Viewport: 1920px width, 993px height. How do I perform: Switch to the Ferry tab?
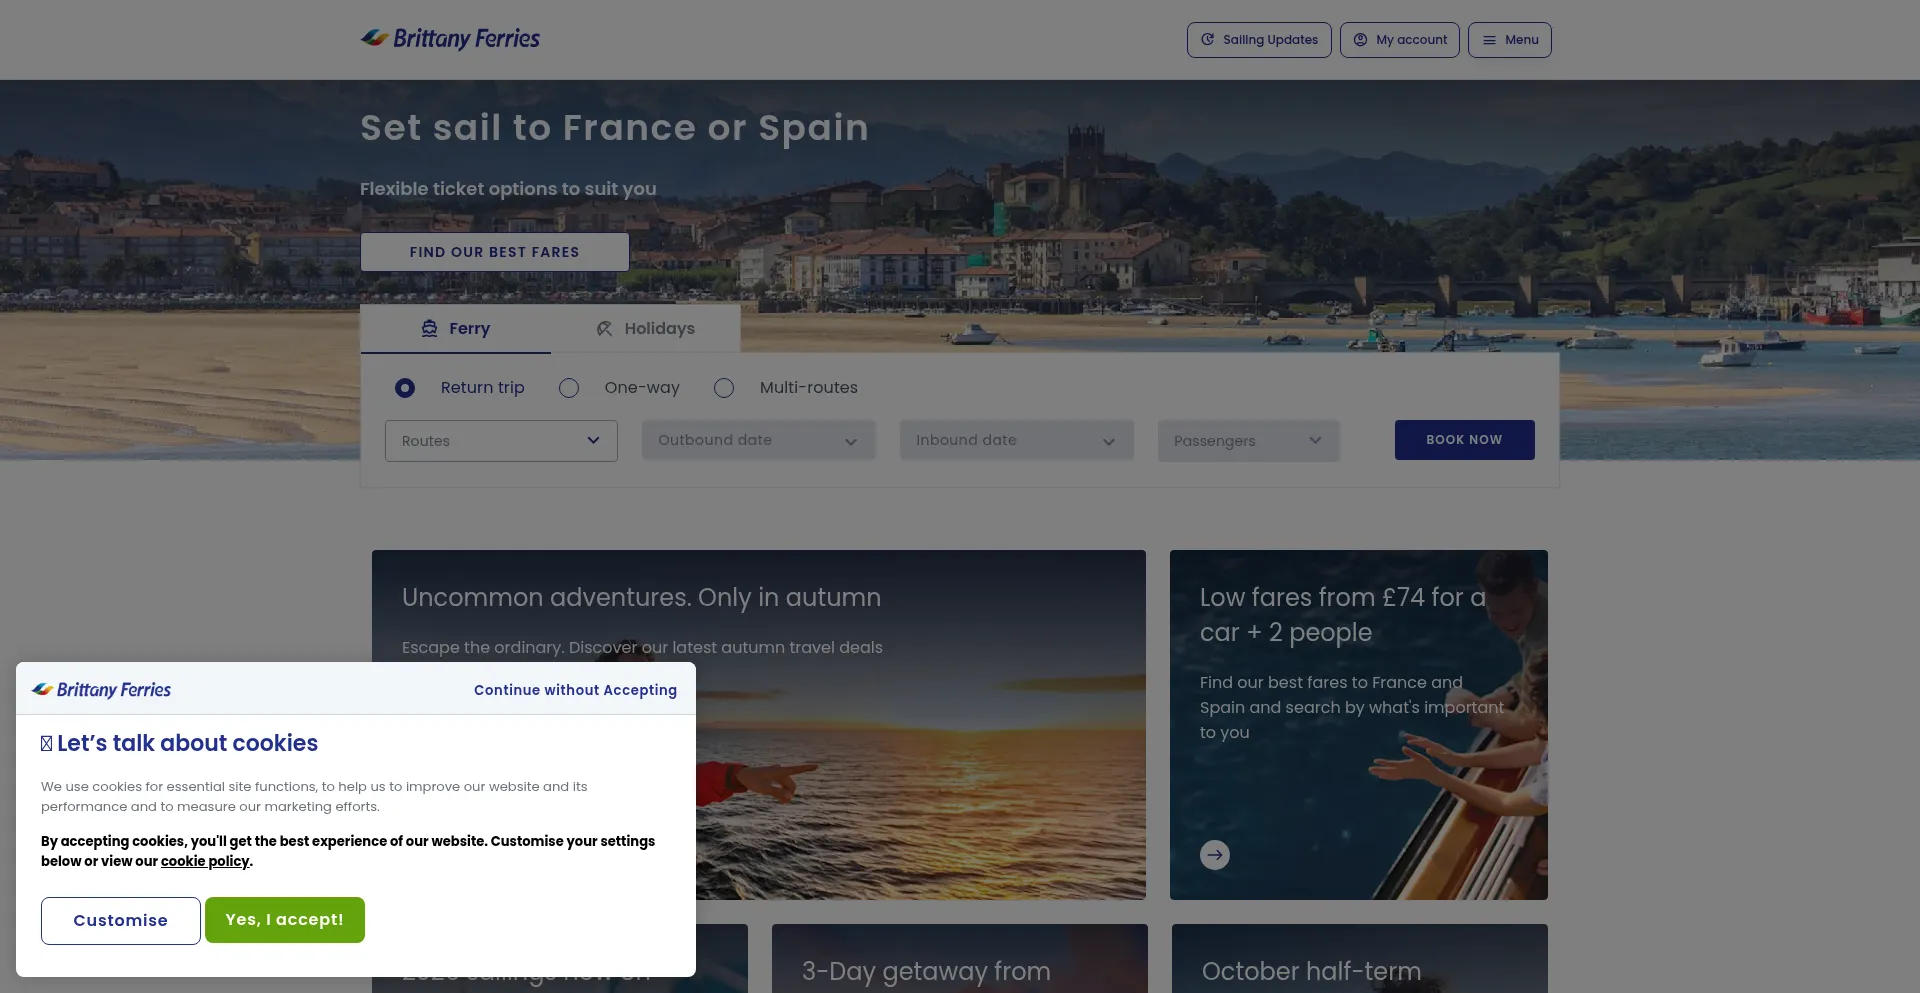456,329
